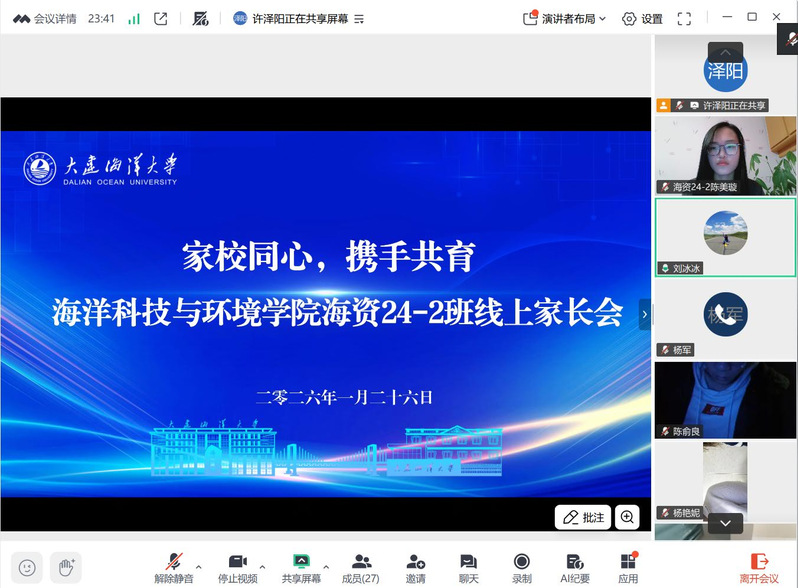Click the 批注 annotate button

(x=583, y=517)
